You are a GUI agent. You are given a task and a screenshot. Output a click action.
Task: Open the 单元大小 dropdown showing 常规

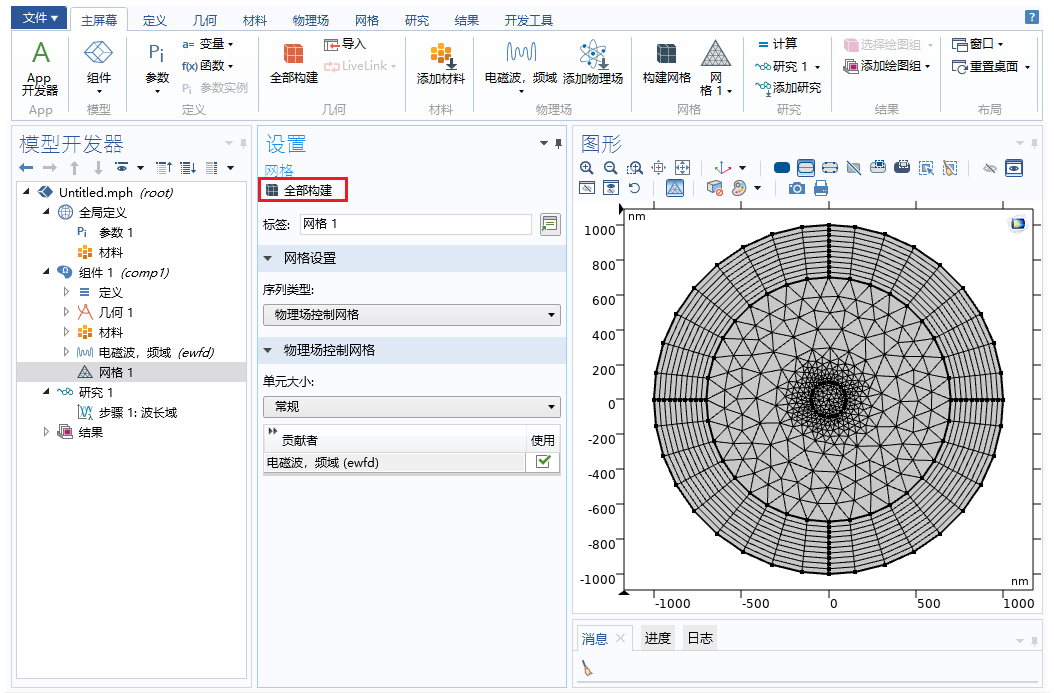(x=411, y=407)
